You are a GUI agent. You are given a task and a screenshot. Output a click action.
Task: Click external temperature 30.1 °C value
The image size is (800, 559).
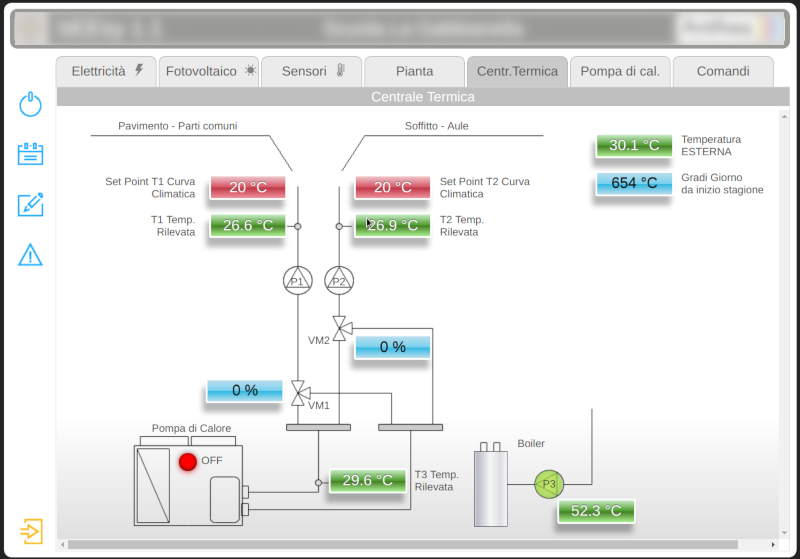634,145
